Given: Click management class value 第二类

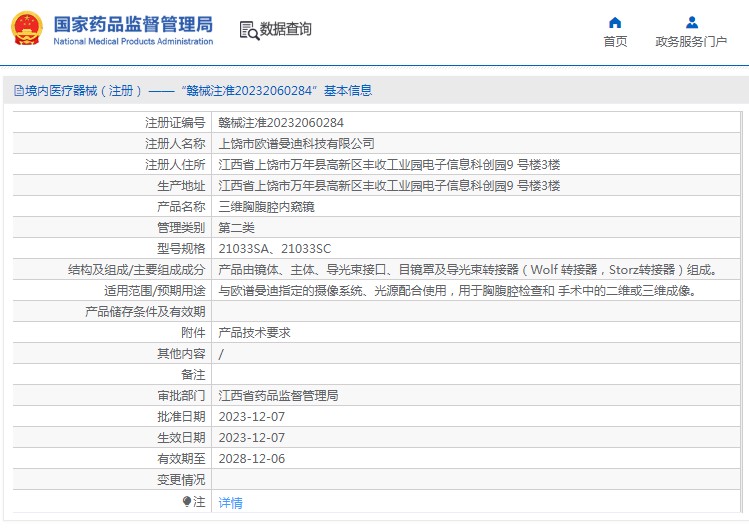Looking at the screenshot, I should [x=236, y=228].
